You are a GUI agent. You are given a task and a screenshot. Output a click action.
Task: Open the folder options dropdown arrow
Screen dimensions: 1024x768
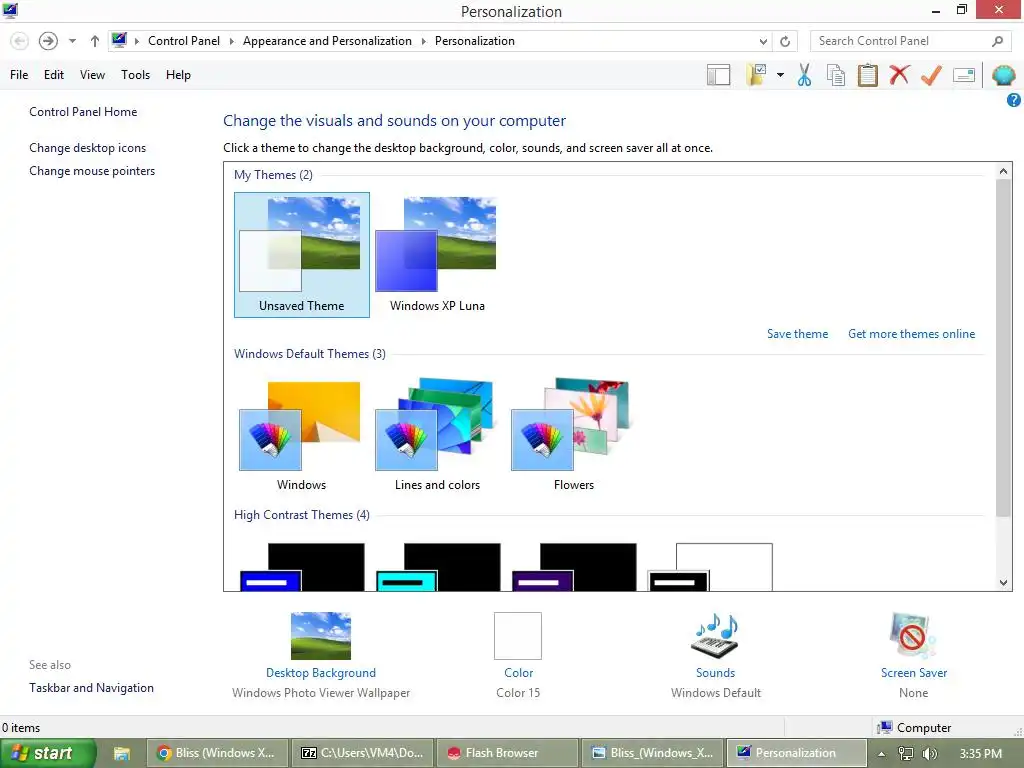point(780,75)
